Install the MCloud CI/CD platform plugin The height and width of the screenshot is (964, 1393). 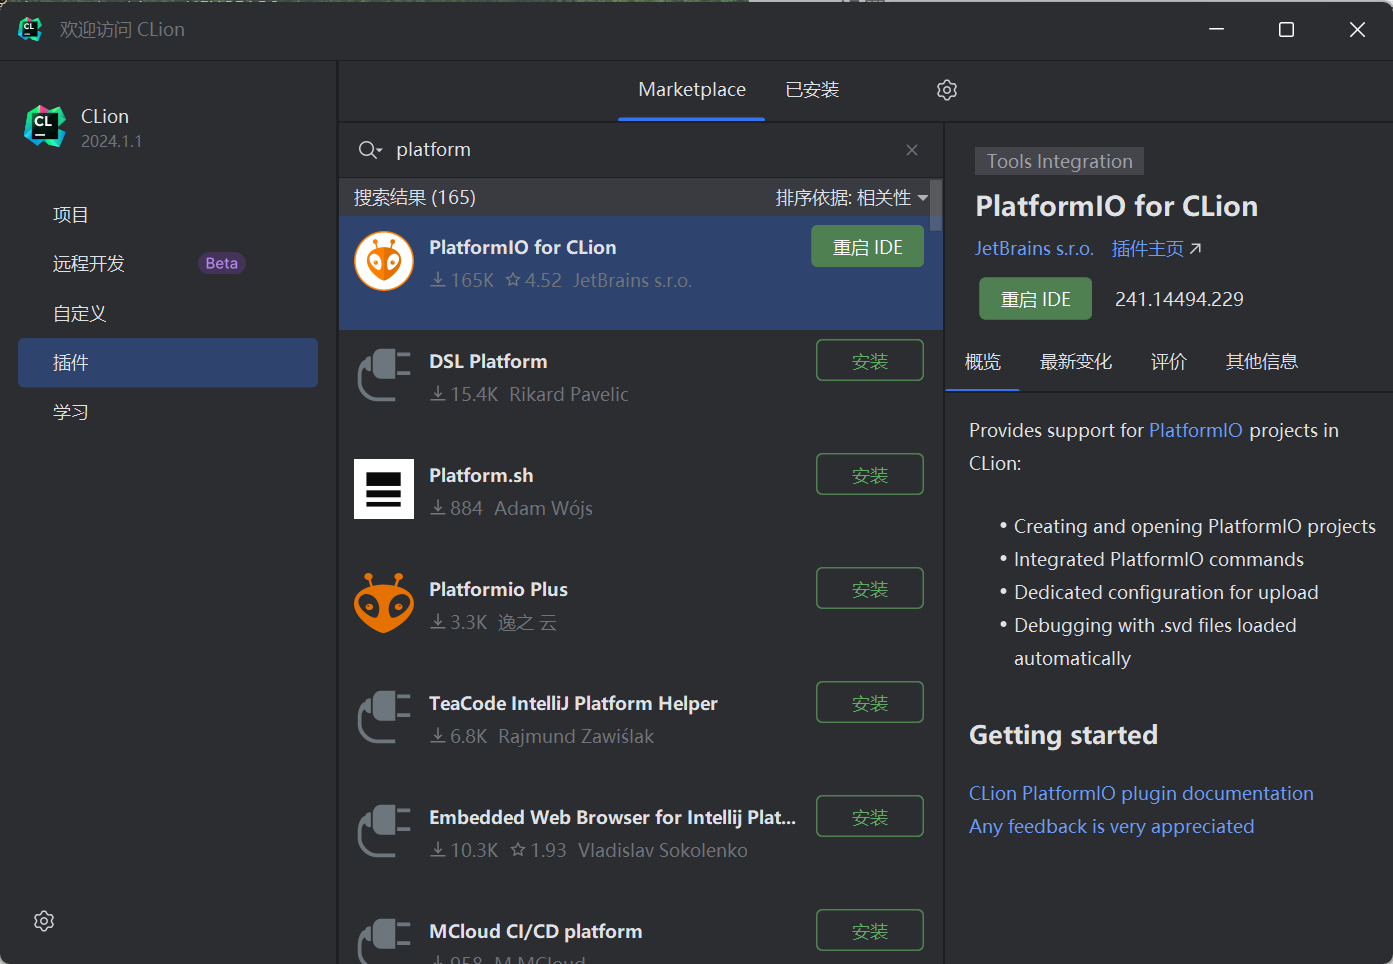[870, 931]
